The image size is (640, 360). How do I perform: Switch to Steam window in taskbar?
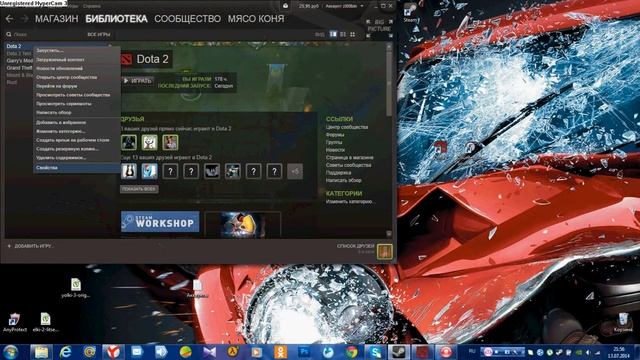pos(398,352)
